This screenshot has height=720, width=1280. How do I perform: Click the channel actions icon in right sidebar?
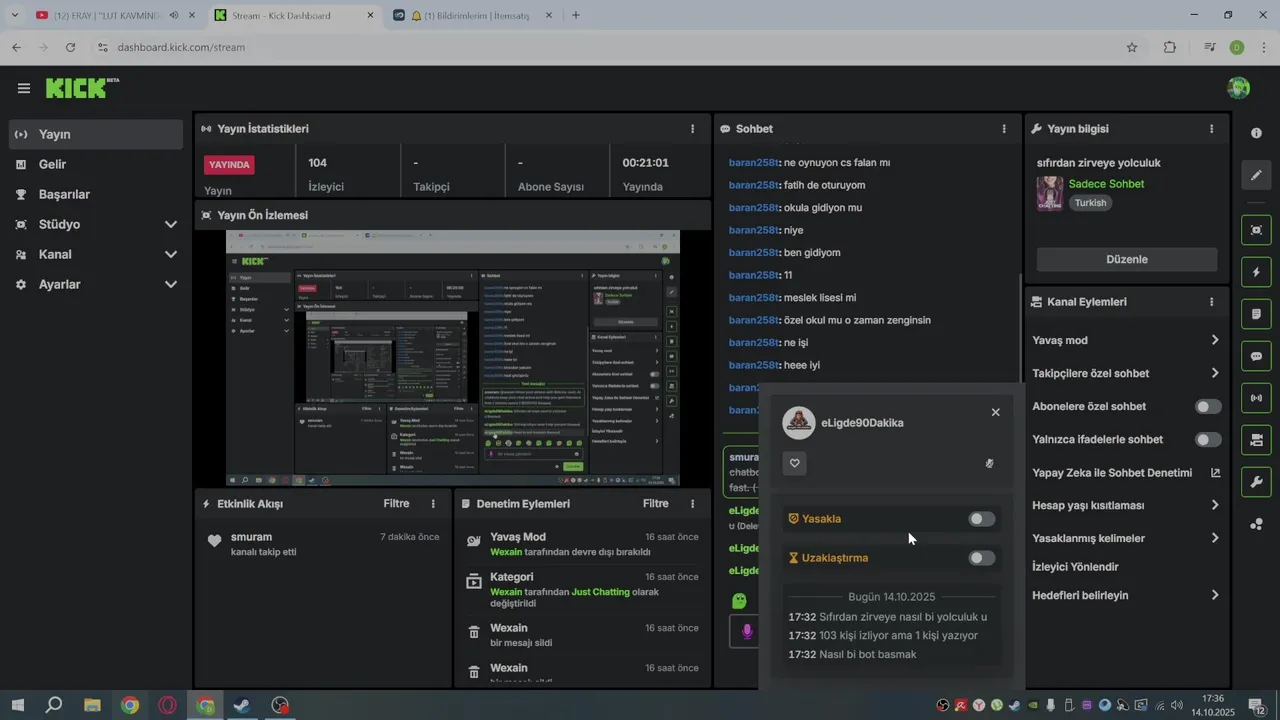pyautogui.click(x=1256, y=440)
